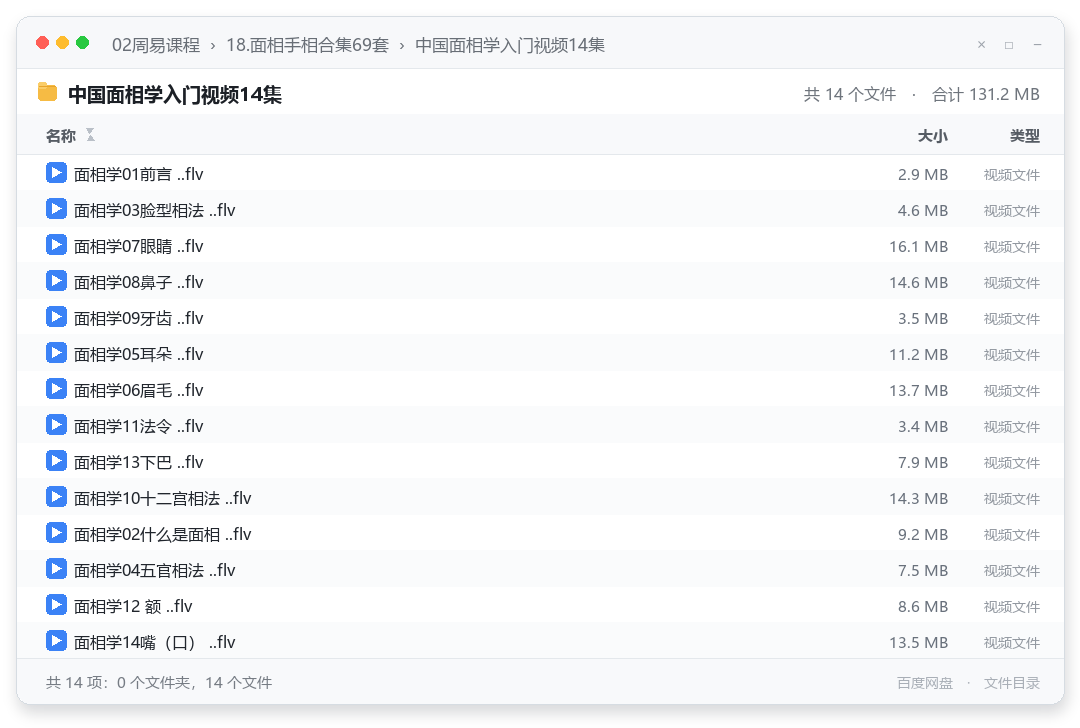Click the video icon for 面相学08鼻子
1080x728 pixels.
click(56, 281)
